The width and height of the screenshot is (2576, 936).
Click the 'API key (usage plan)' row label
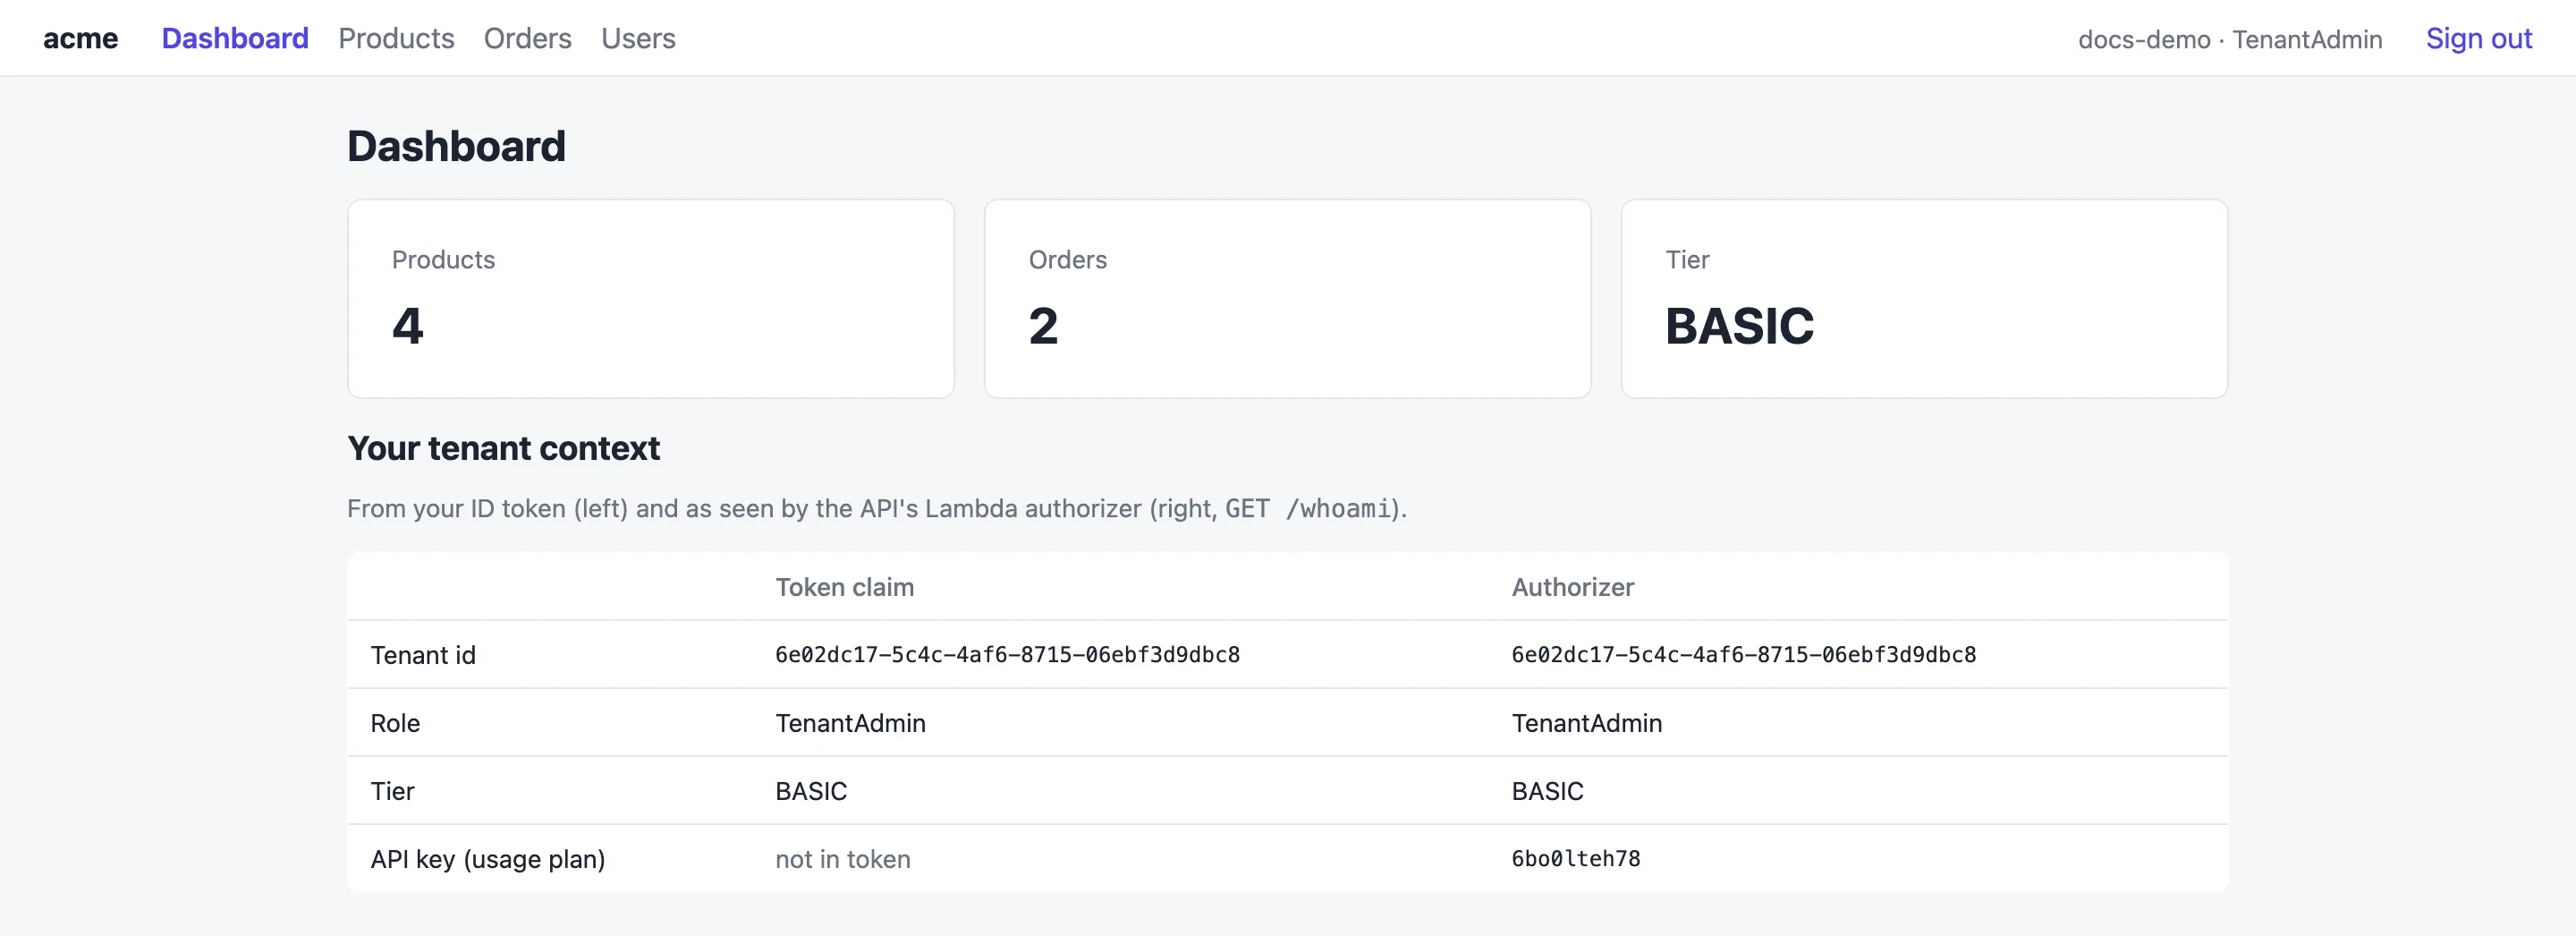click(487, 859)
